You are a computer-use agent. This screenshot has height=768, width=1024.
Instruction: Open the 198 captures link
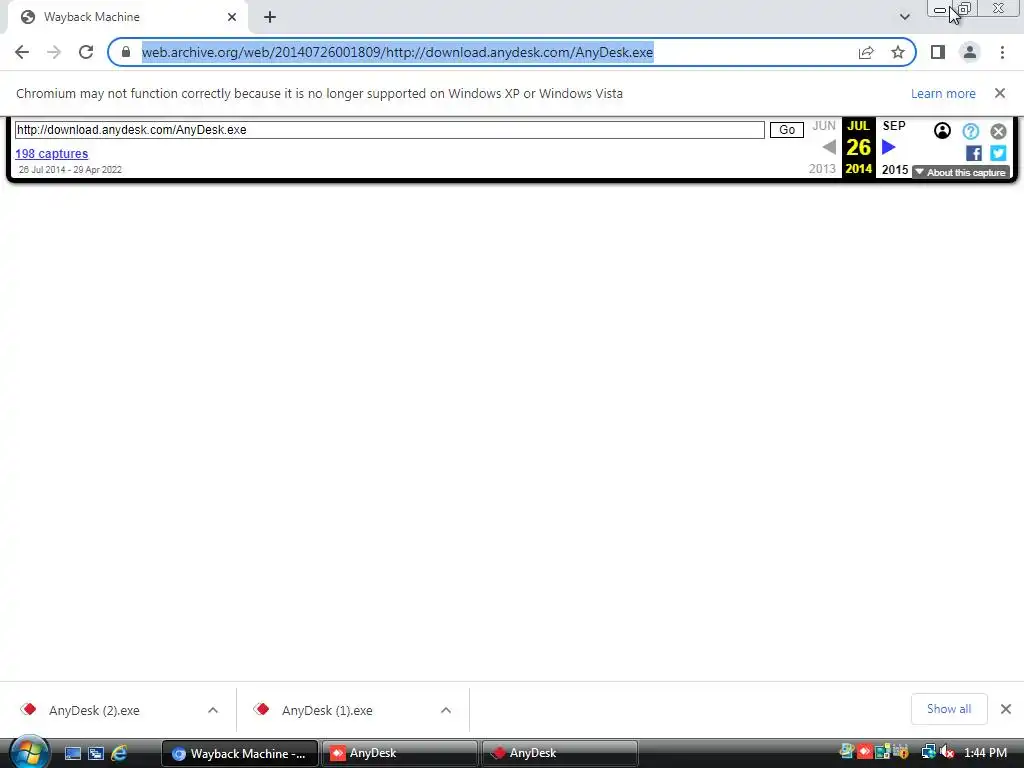pyautogui.click(x=52, y=153)
